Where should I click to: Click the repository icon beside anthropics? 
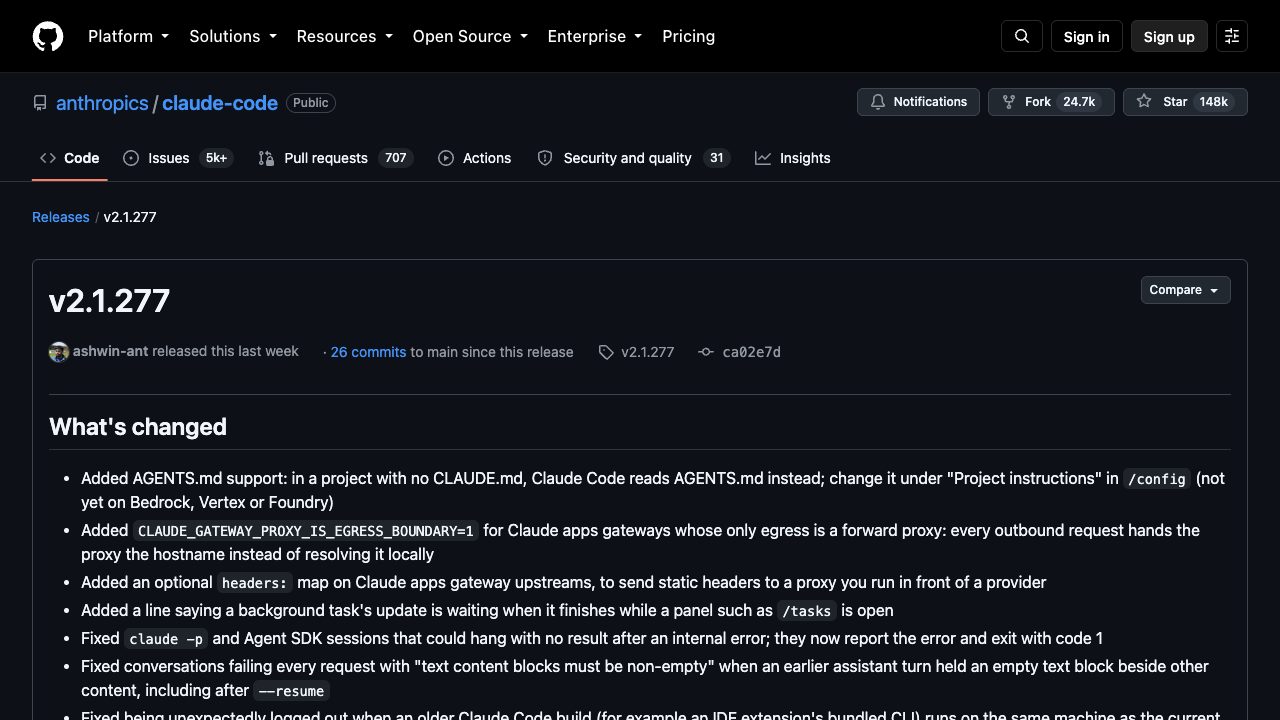click(x=40, y=103)
